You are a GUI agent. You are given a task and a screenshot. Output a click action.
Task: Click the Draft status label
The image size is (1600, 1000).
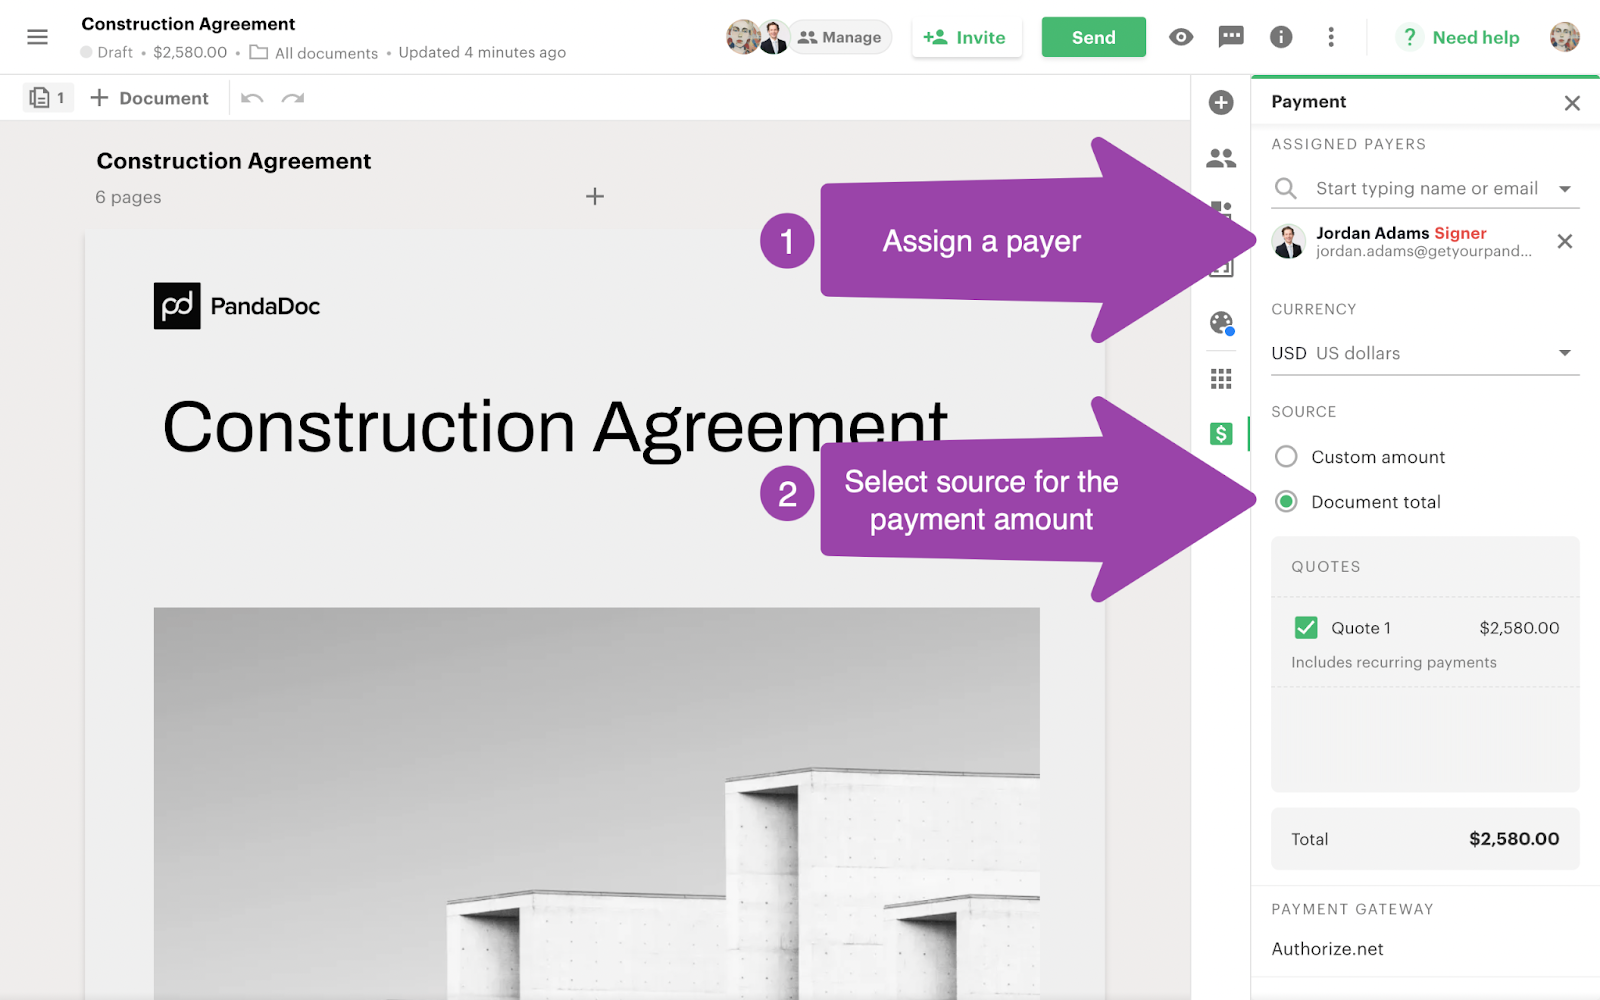click(115, 53)
